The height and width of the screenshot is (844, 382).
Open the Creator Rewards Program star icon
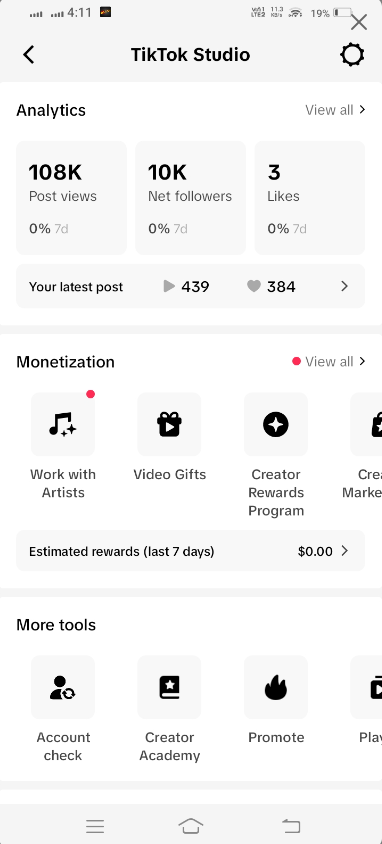(x=276, y=424)
